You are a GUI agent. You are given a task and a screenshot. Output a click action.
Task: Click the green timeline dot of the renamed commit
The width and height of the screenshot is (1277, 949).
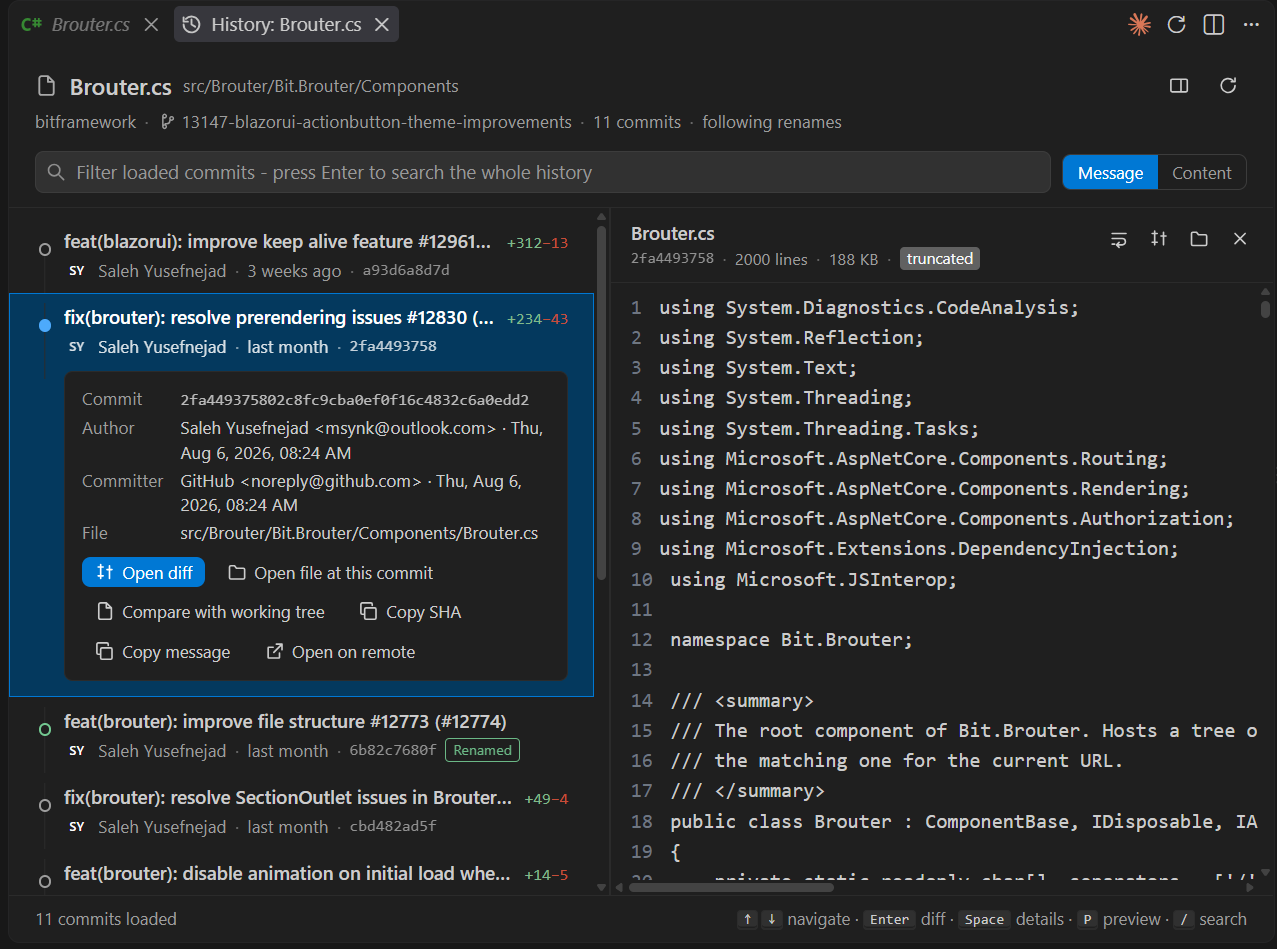click(45, 729)
